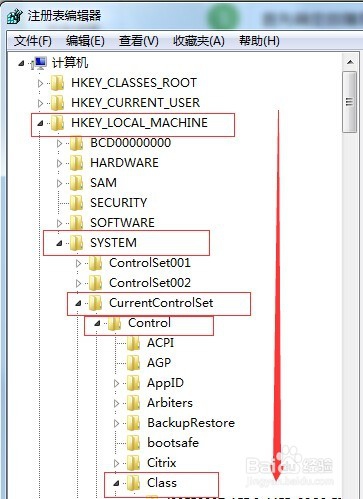Select the SYSTEM key label

(x=113, y=243)
